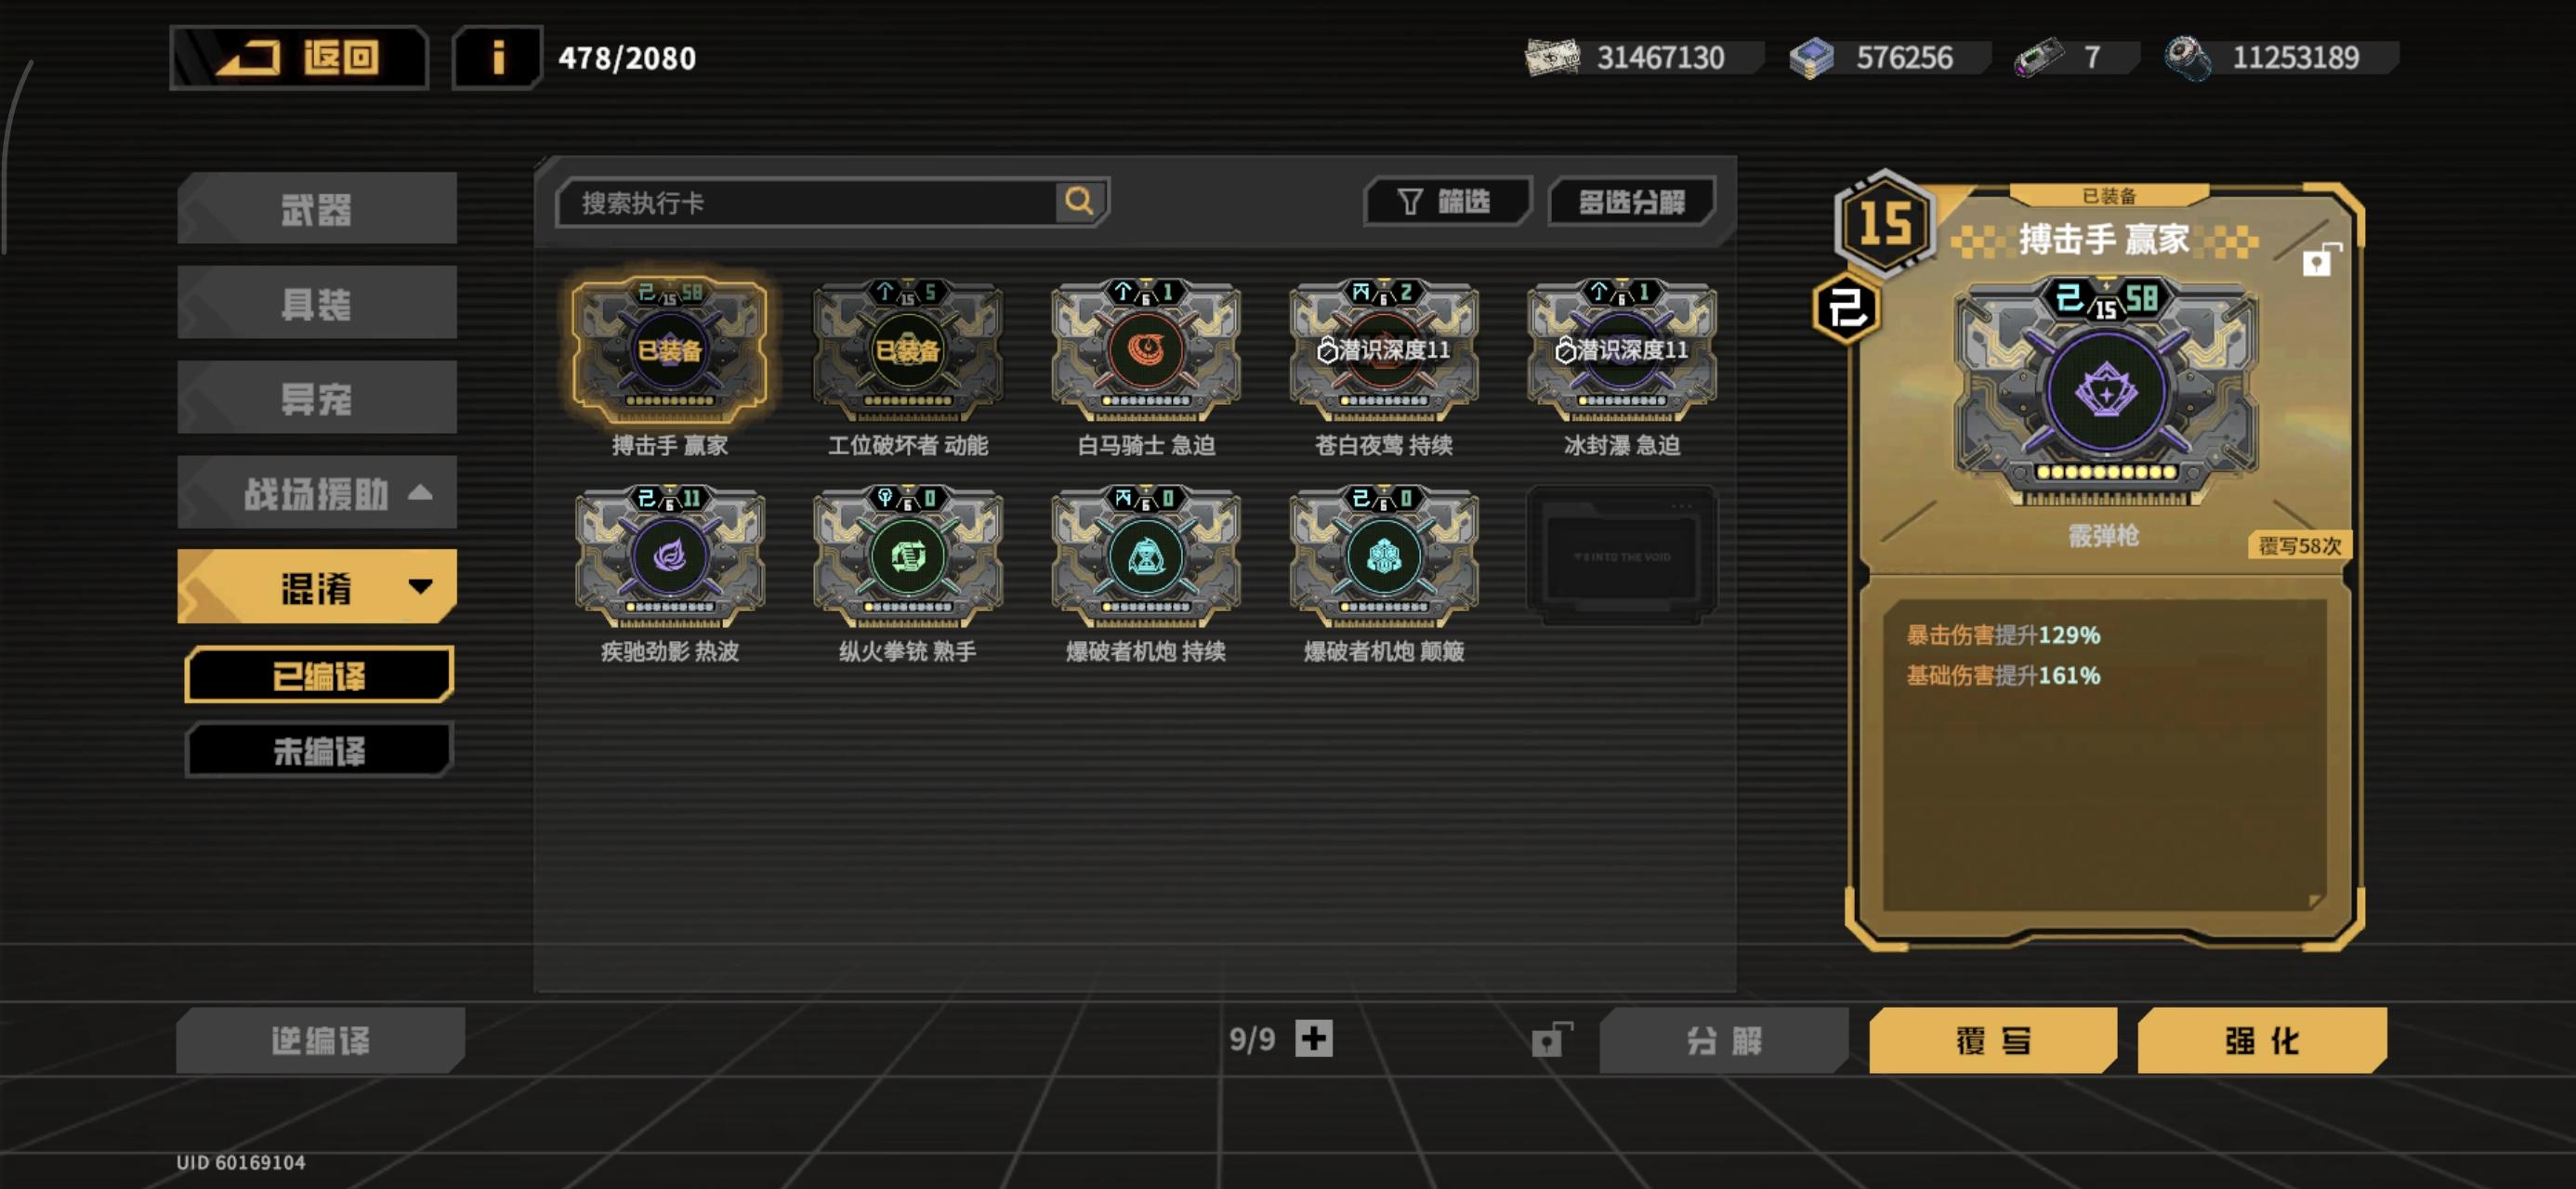Click the search magnifier icon
The width and height of the screenshot is (2576, 1189).
(x=1079, y=201)
